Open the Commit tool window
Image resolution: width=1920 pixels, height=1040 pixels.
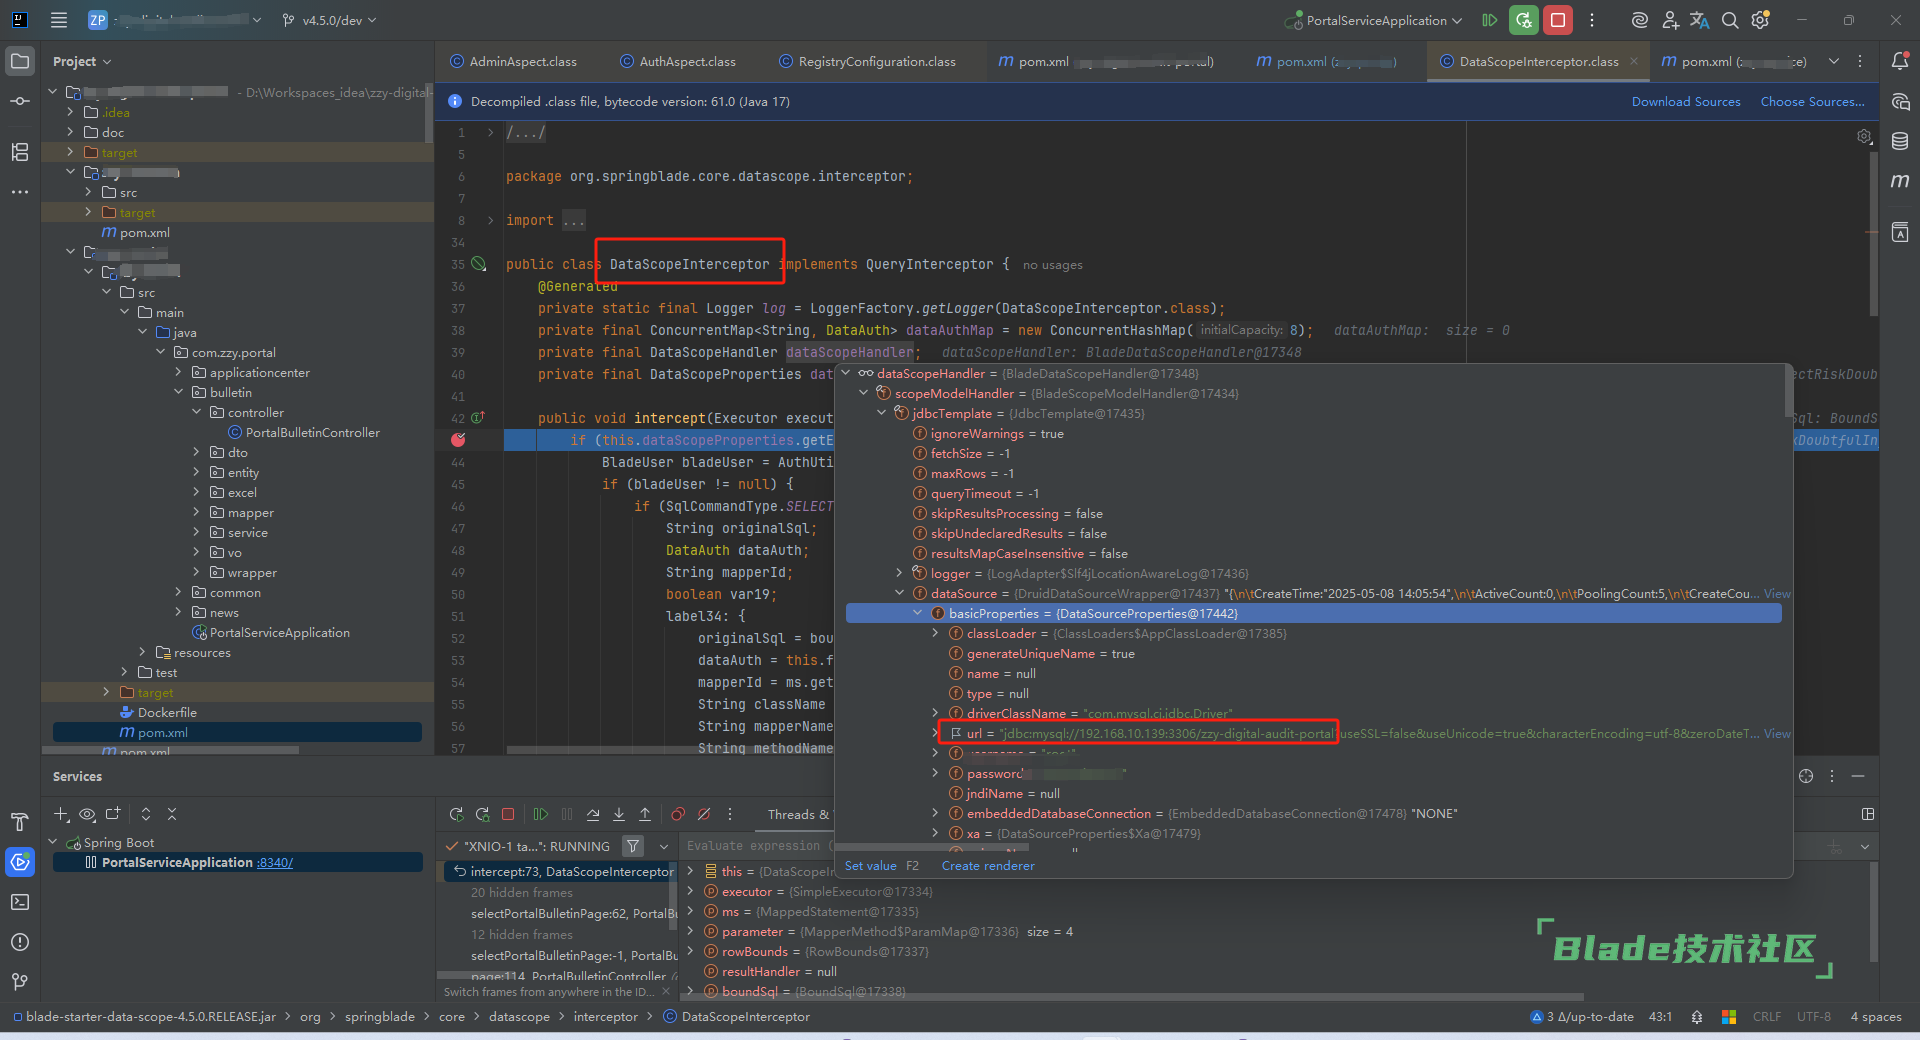[20, 101]
